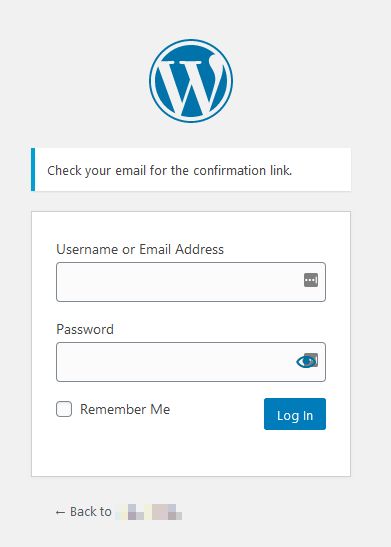The height and width of the screenshot is (547, 391).
Task: Click the blurred site name link
Action: coord(149,512)
